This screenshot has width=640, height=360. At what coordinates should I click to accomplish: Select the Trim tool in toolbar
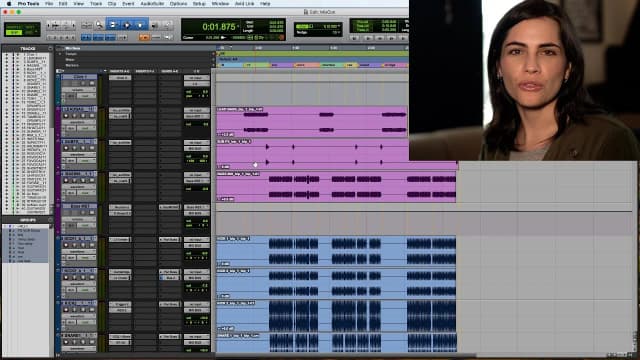pyautogui.click(x=113, y=25)
